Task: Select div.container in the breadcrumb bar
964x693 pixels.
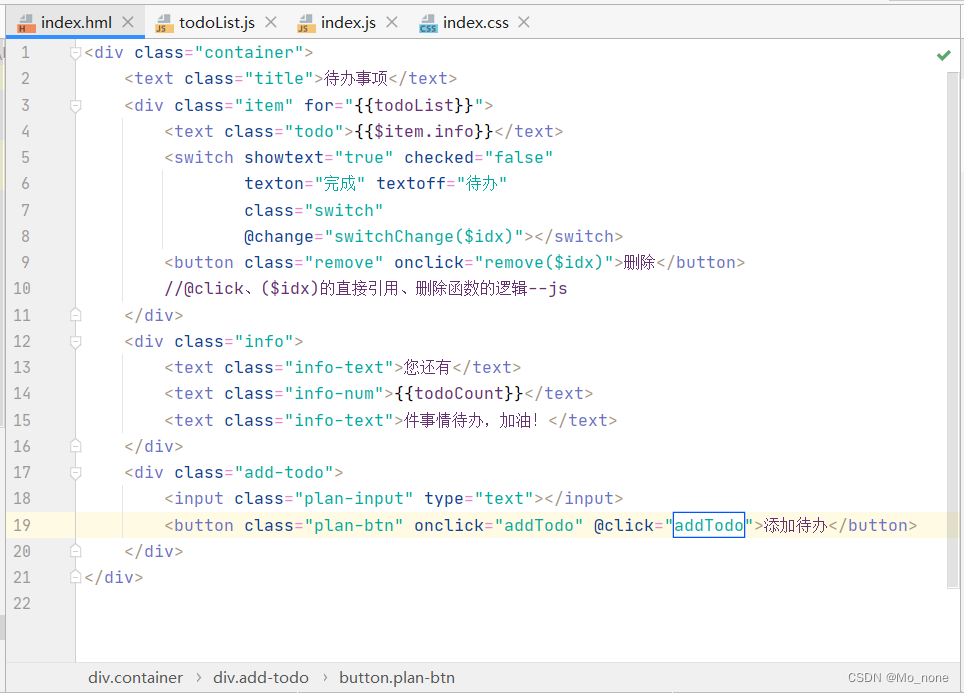Action: [x=135, y=678]
